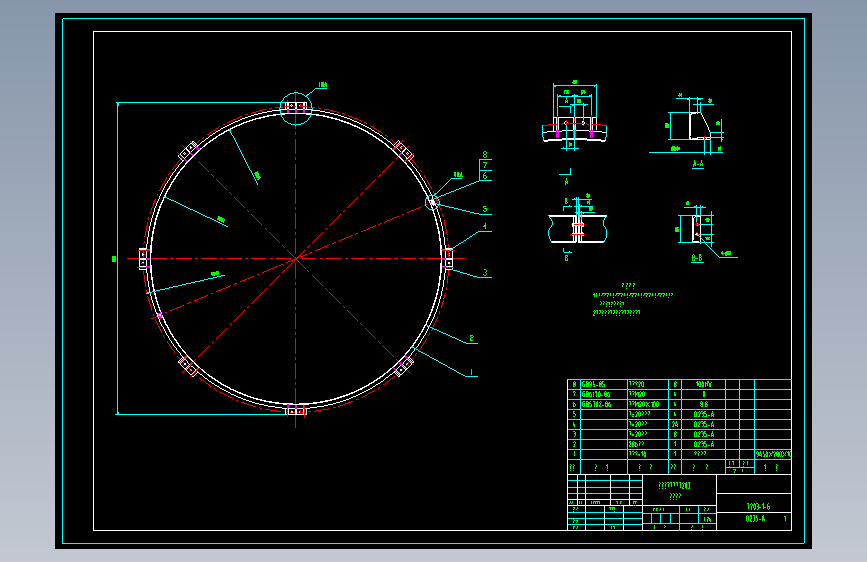Select the flange bracket at the ring's bottom
This screenshot has height=562, width=867.
coord(296,410)
